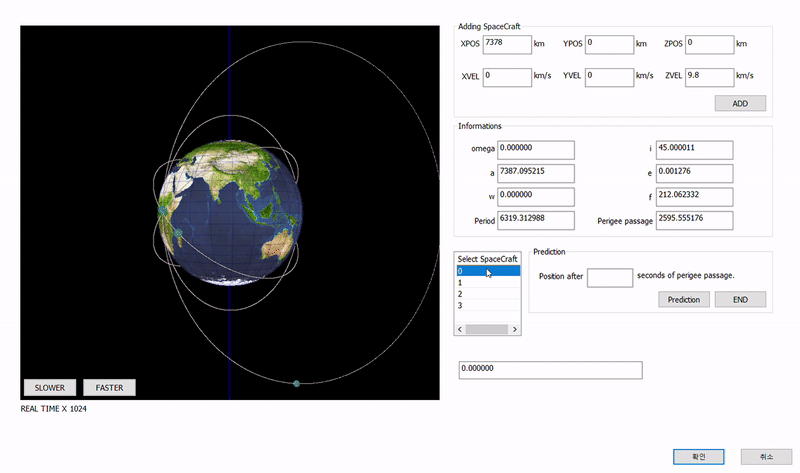The width and height of the screenshot is (800, 473).
Task: Click the Period value field
Action: (x=536, y=220)
